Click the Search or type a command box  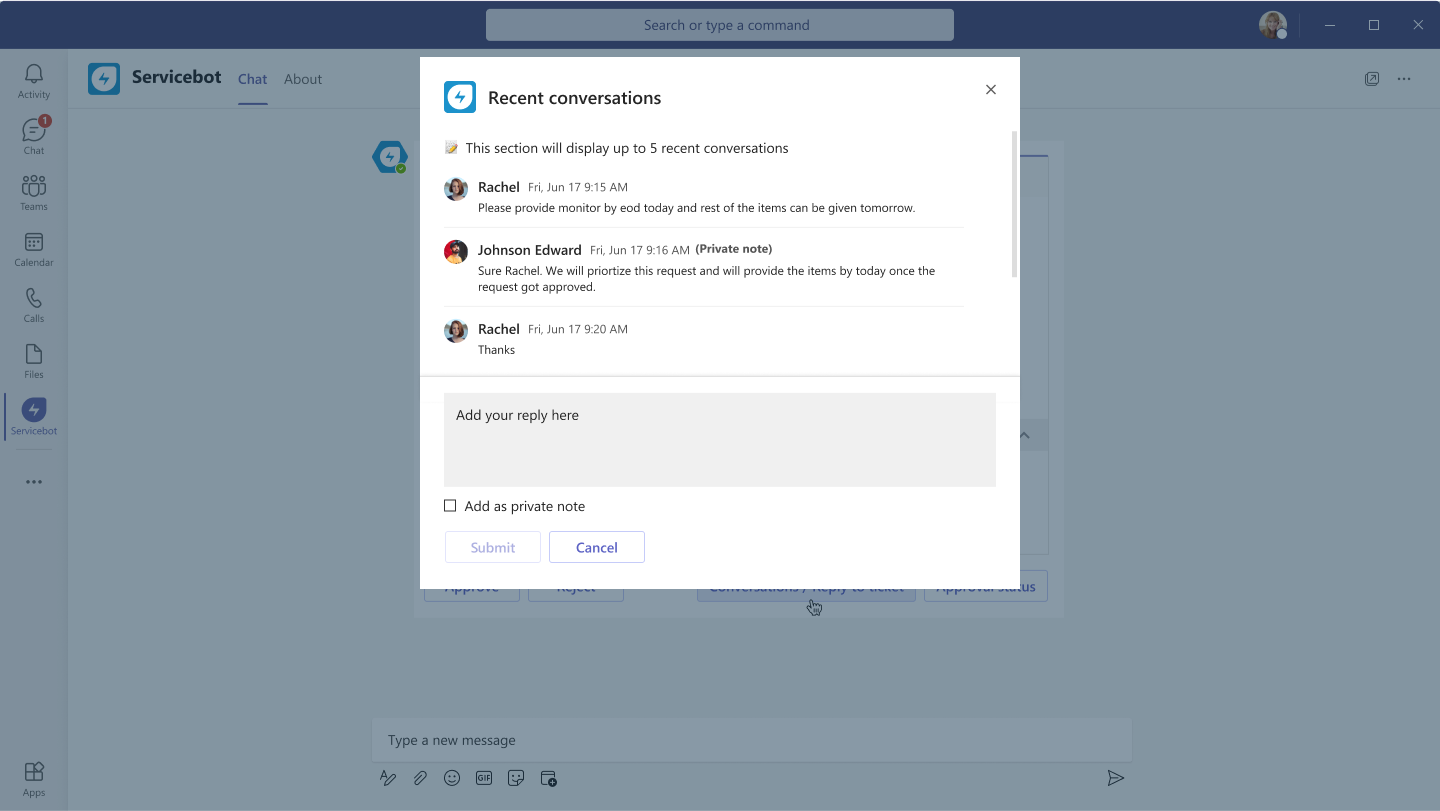pyautogui.click(x=720, y=25)
